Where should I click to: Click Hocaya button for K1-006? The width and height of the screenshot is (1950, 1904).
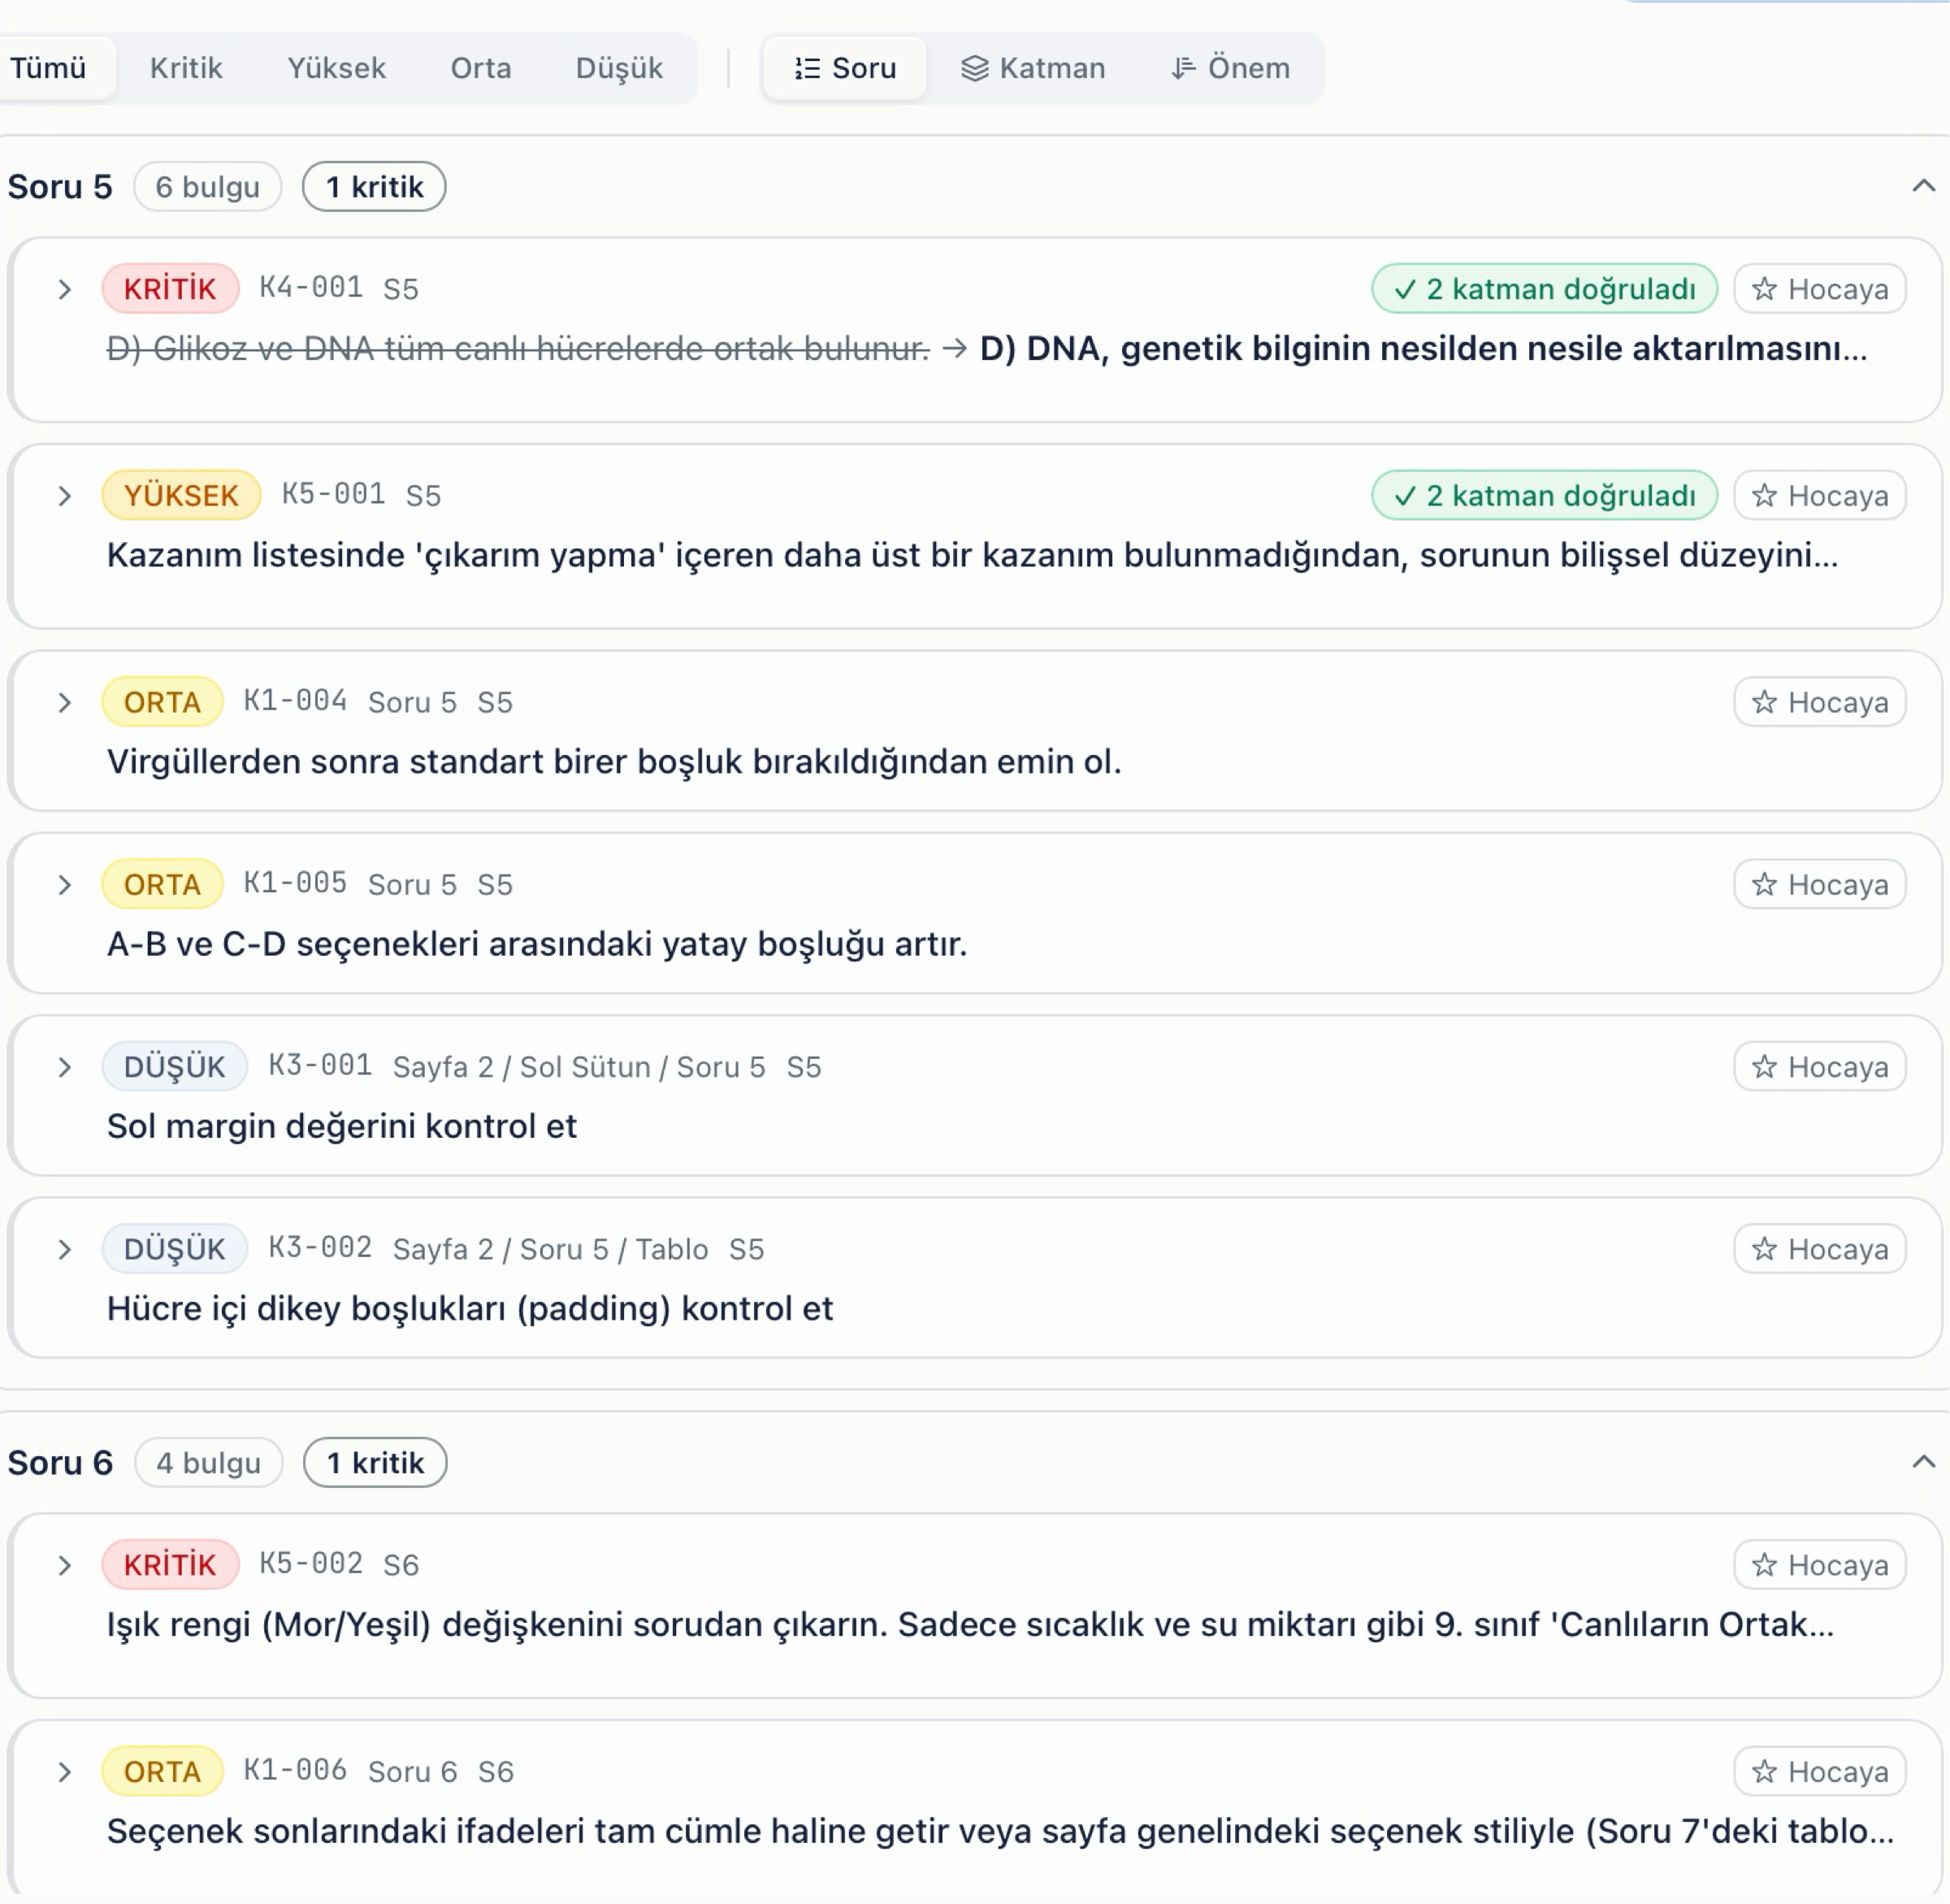(1819, 1771)
